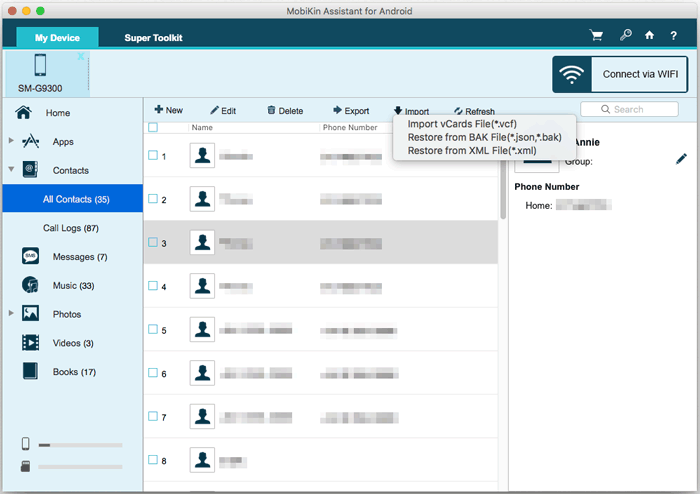Viewport: 700px width, 494px height.
Task: Click the WiFi signal icon
Action: pyautogui.click(x=572, y=75)
